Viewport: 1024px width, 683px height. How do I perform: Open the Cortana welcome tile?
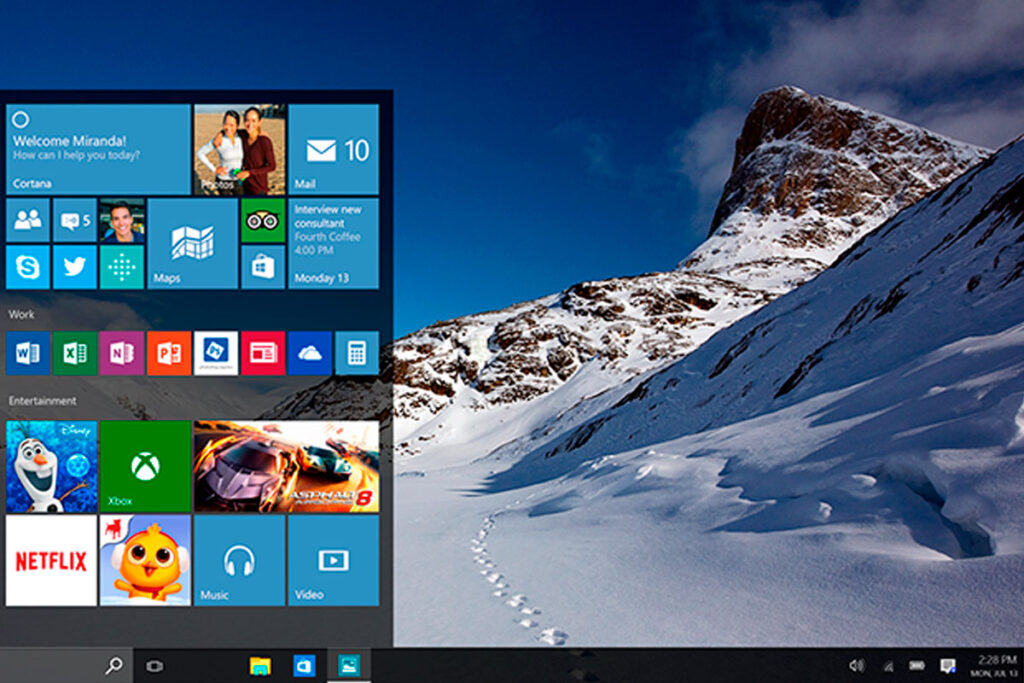(x=98, y=150)
